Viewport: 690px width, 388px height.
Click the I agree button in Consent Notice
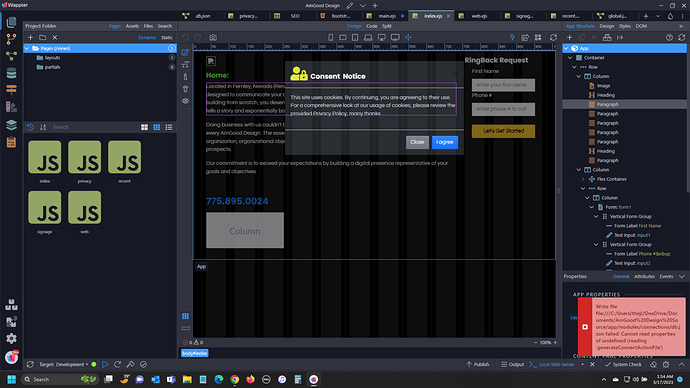tap(444, 142)
